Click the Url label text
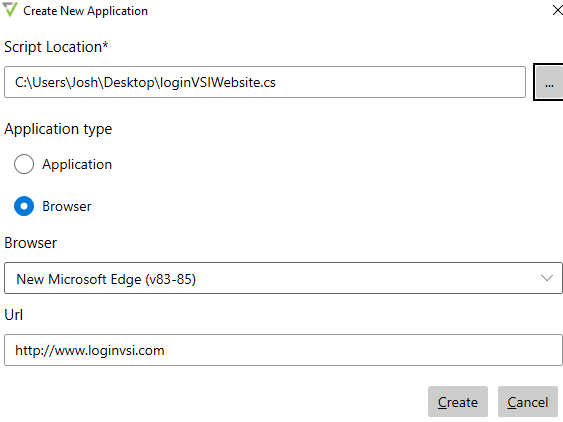The width and height of the screenshot is (563, 422). click(x=14, y=315)
